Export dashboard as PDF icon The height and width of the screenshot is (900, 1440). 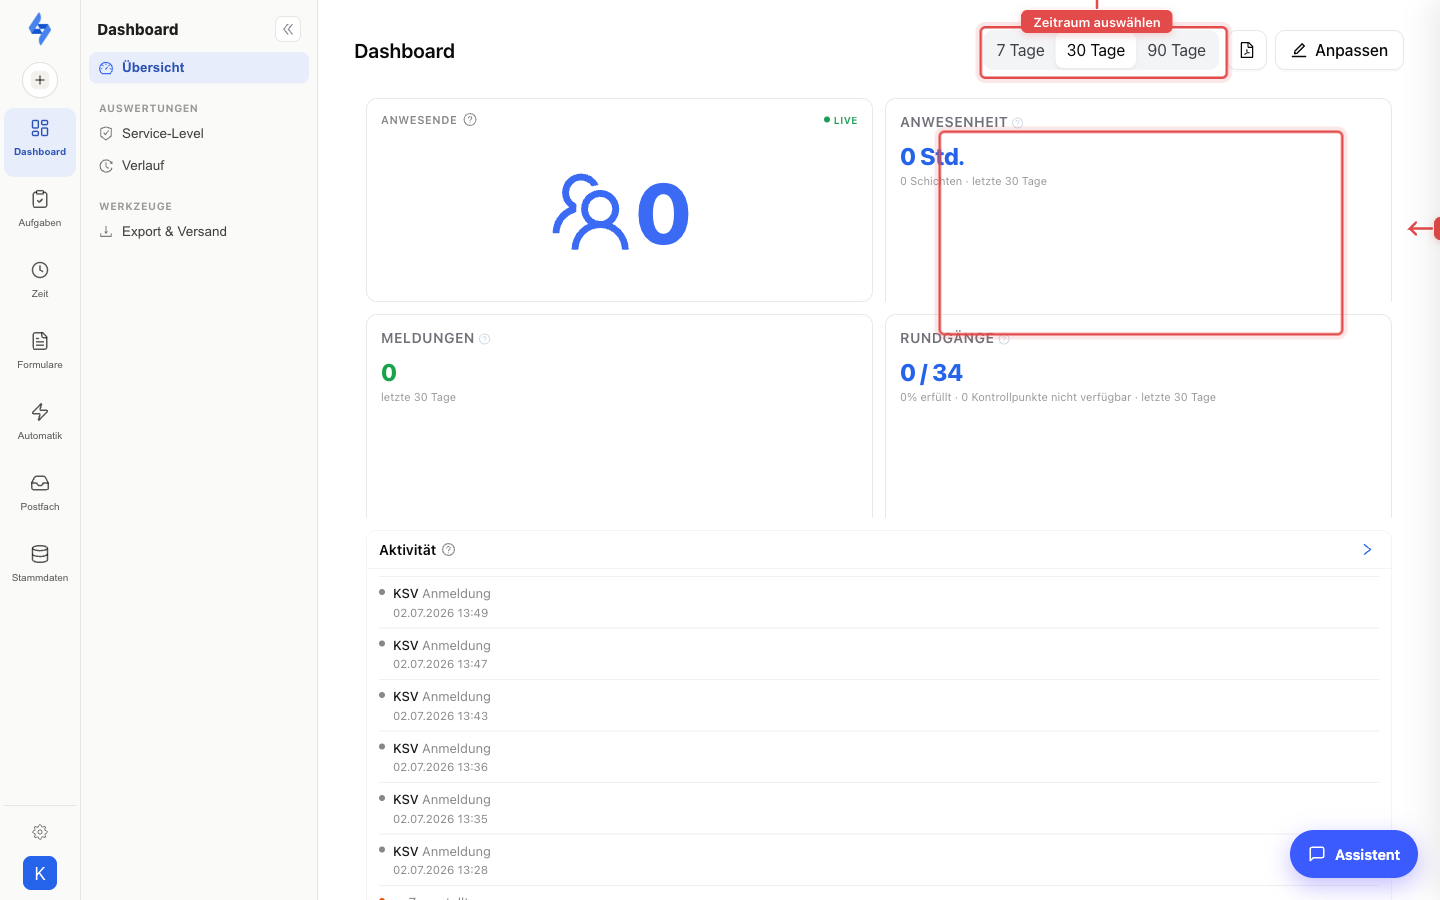(x=1247, y=50)
